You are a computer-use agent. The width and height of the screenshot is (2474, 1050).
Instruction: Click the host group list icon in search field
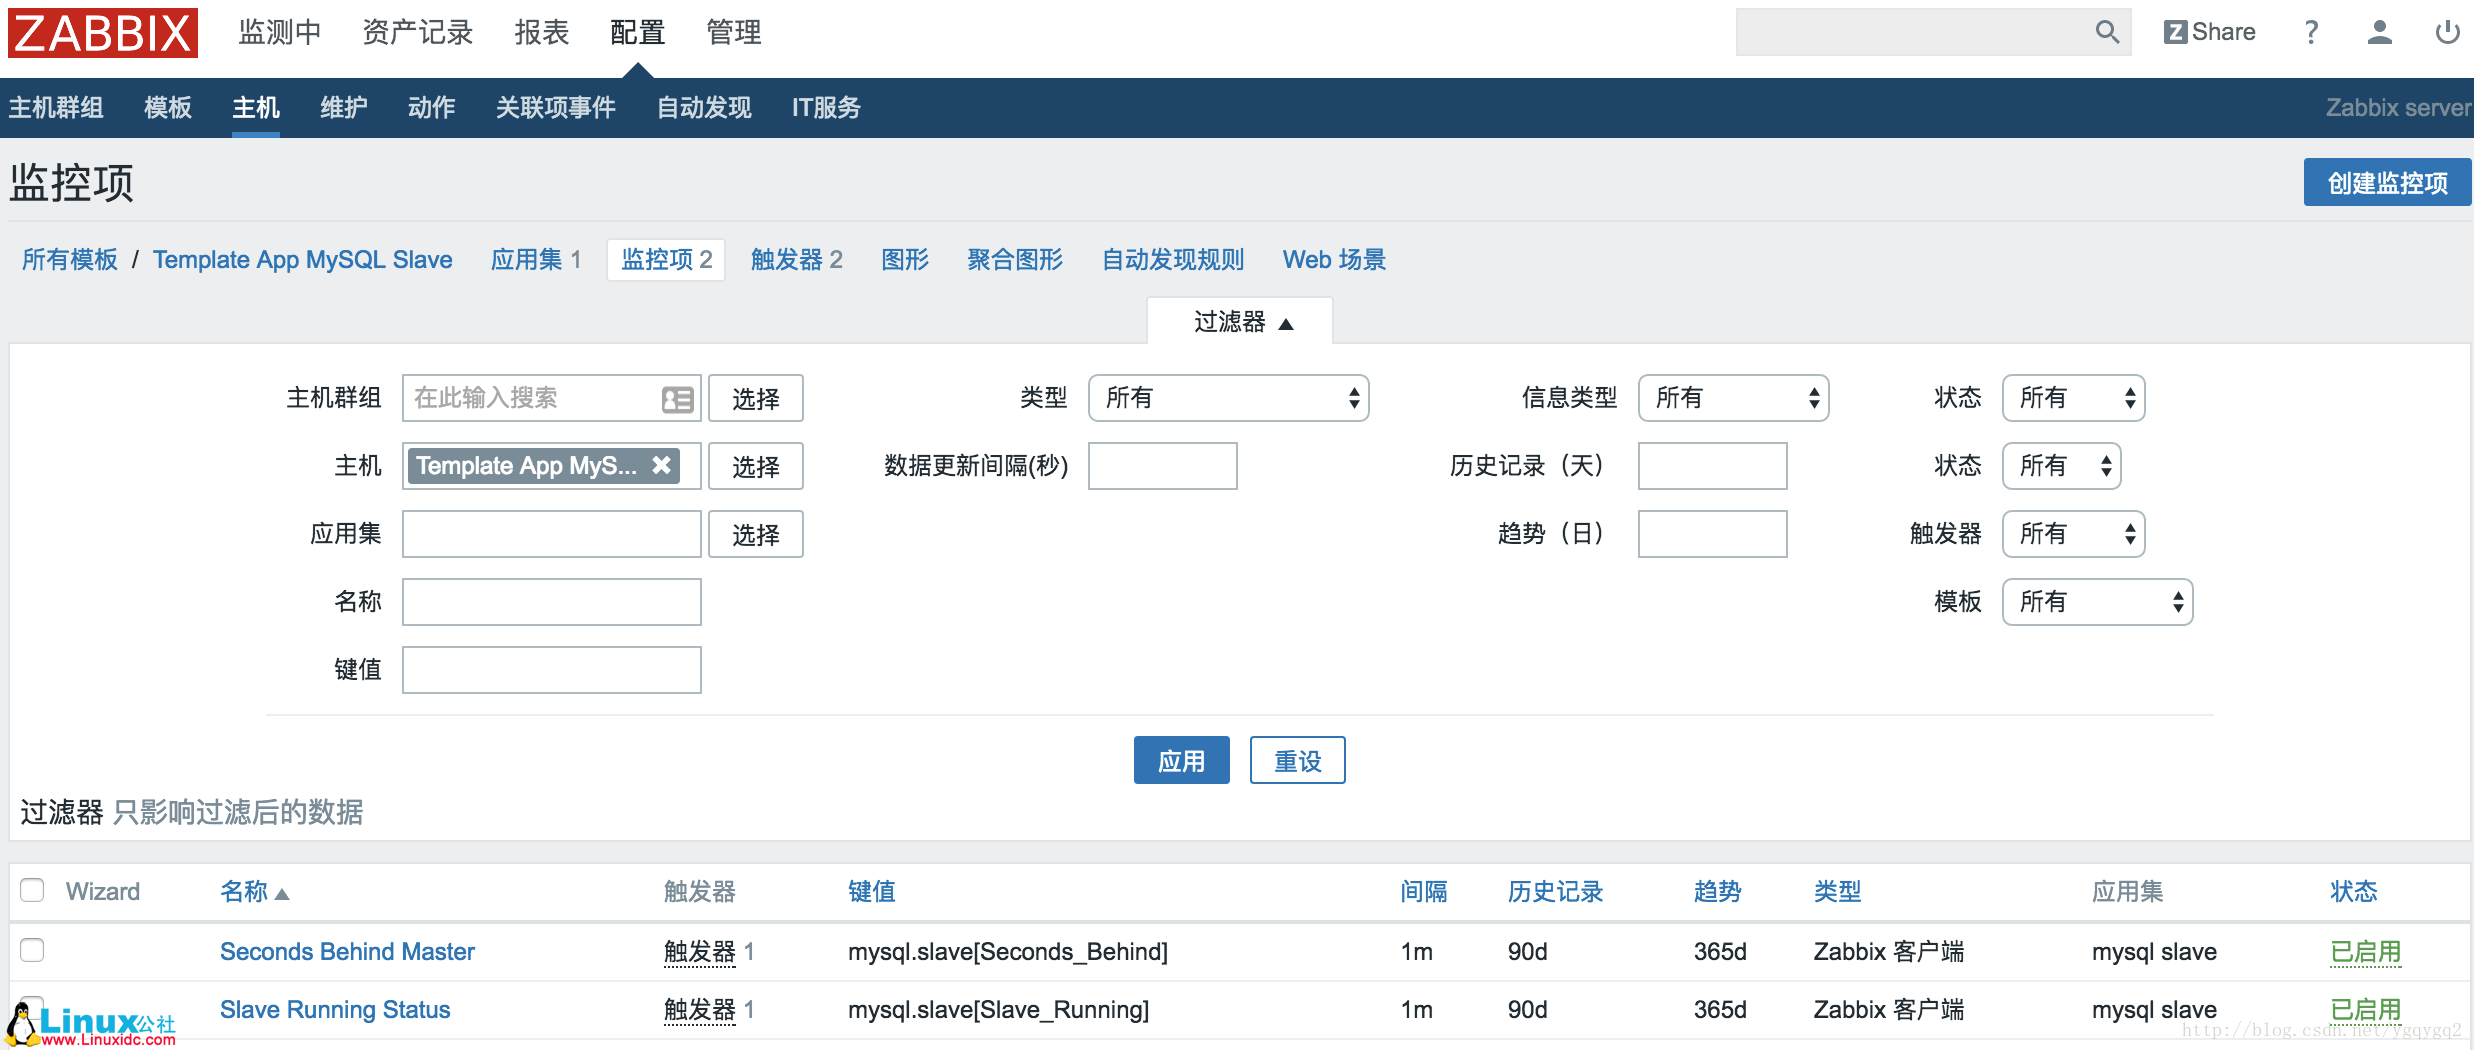pos(677,399)
